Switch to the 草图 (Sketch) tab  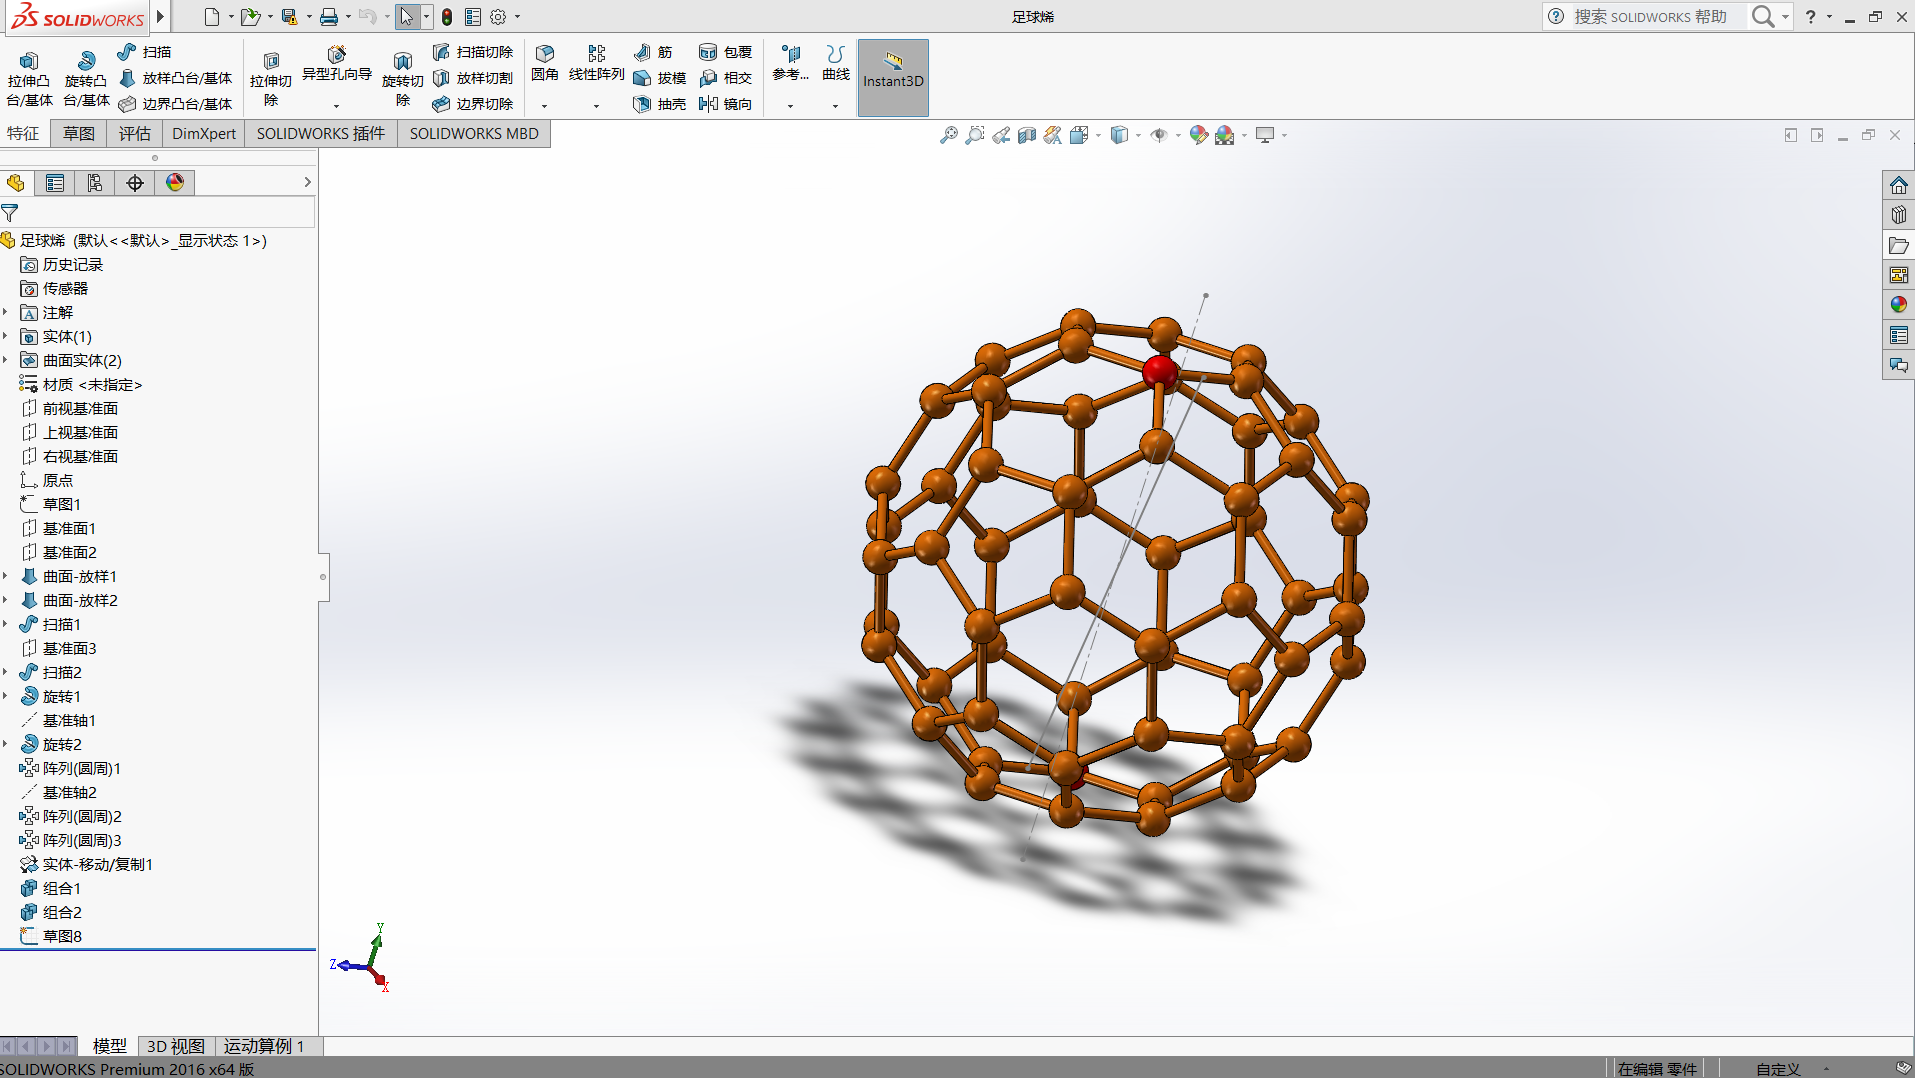78,134
